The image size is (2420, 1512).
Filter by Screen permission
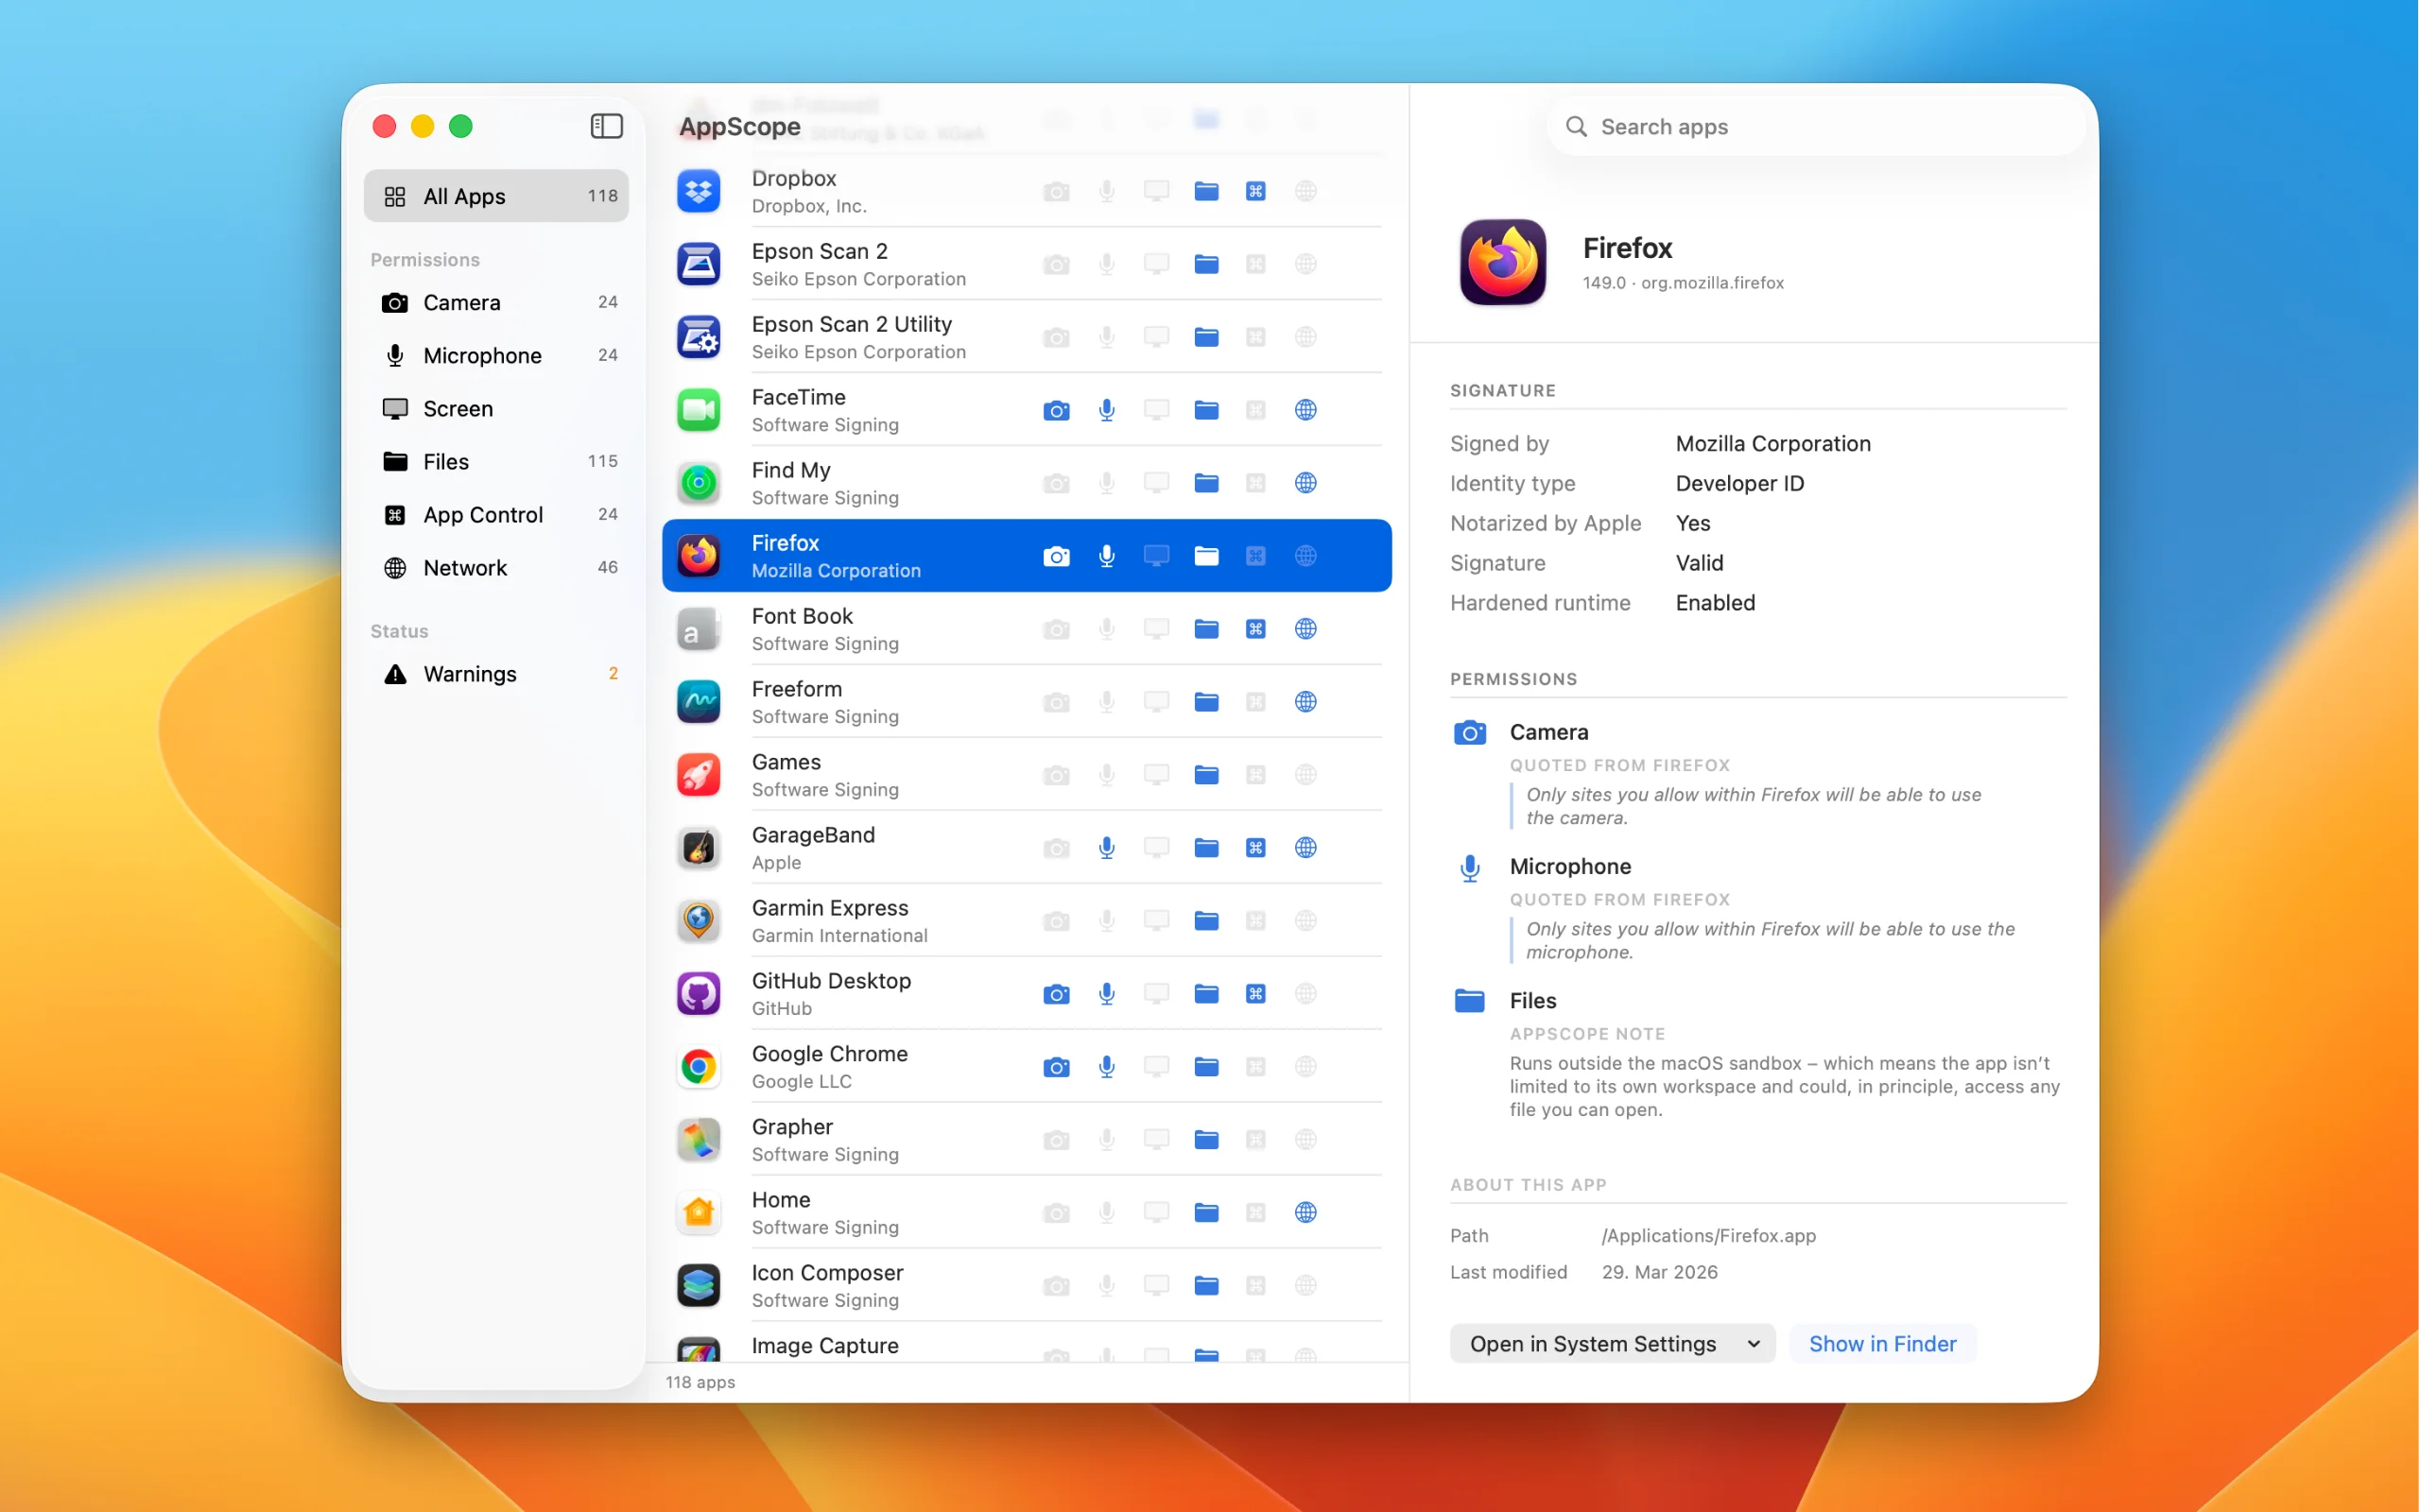[x=496, y=408]
